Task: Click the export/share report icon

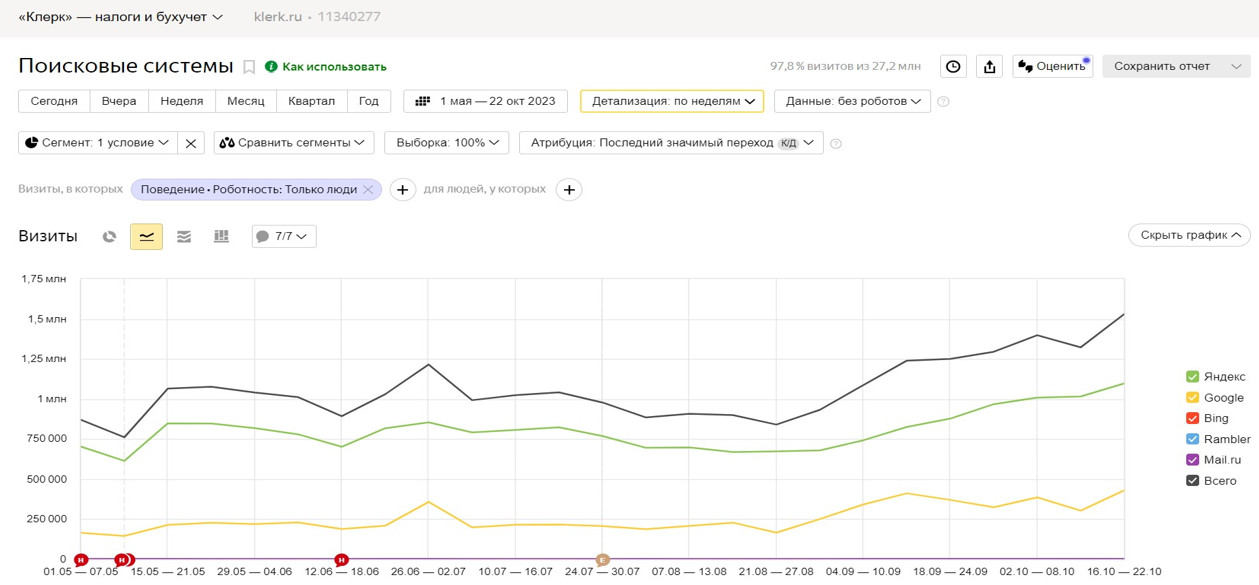Action: (x=989, y=67)
